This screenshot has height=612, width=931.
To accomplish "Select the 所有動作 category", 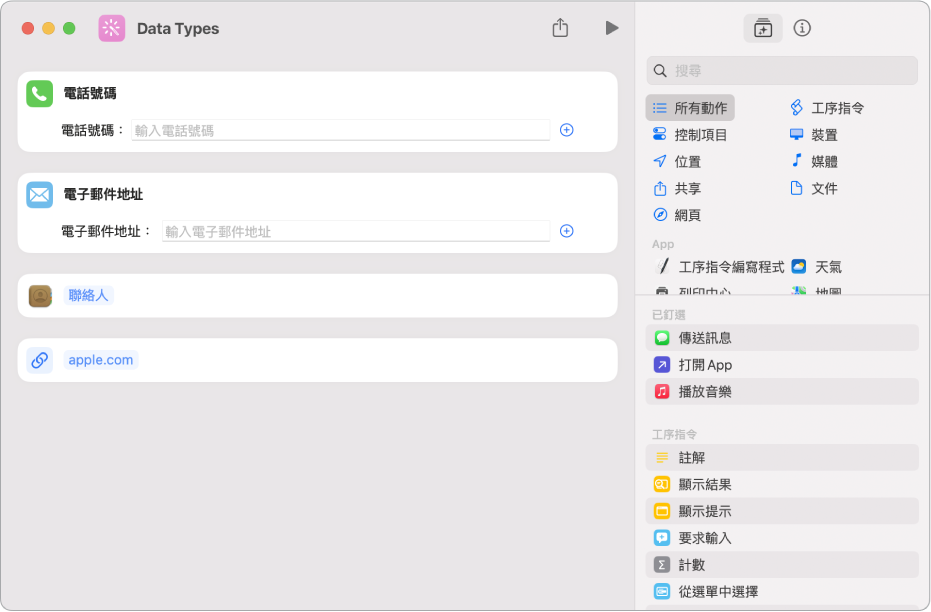I will coord(690,108).
